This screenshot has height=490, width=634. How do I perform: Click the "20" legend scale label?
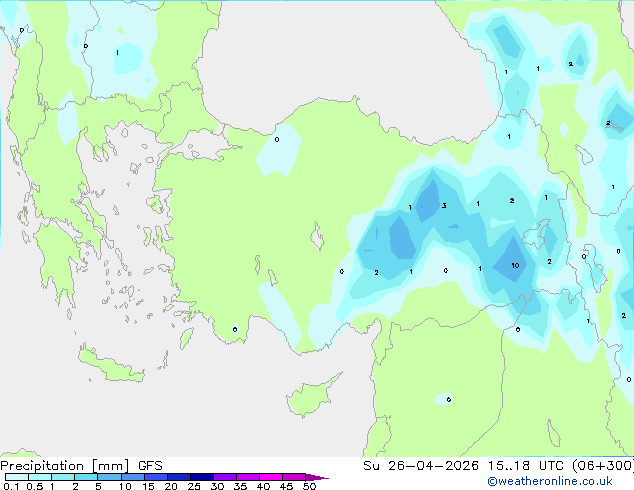pyautogui.click(x=171, y=486)
